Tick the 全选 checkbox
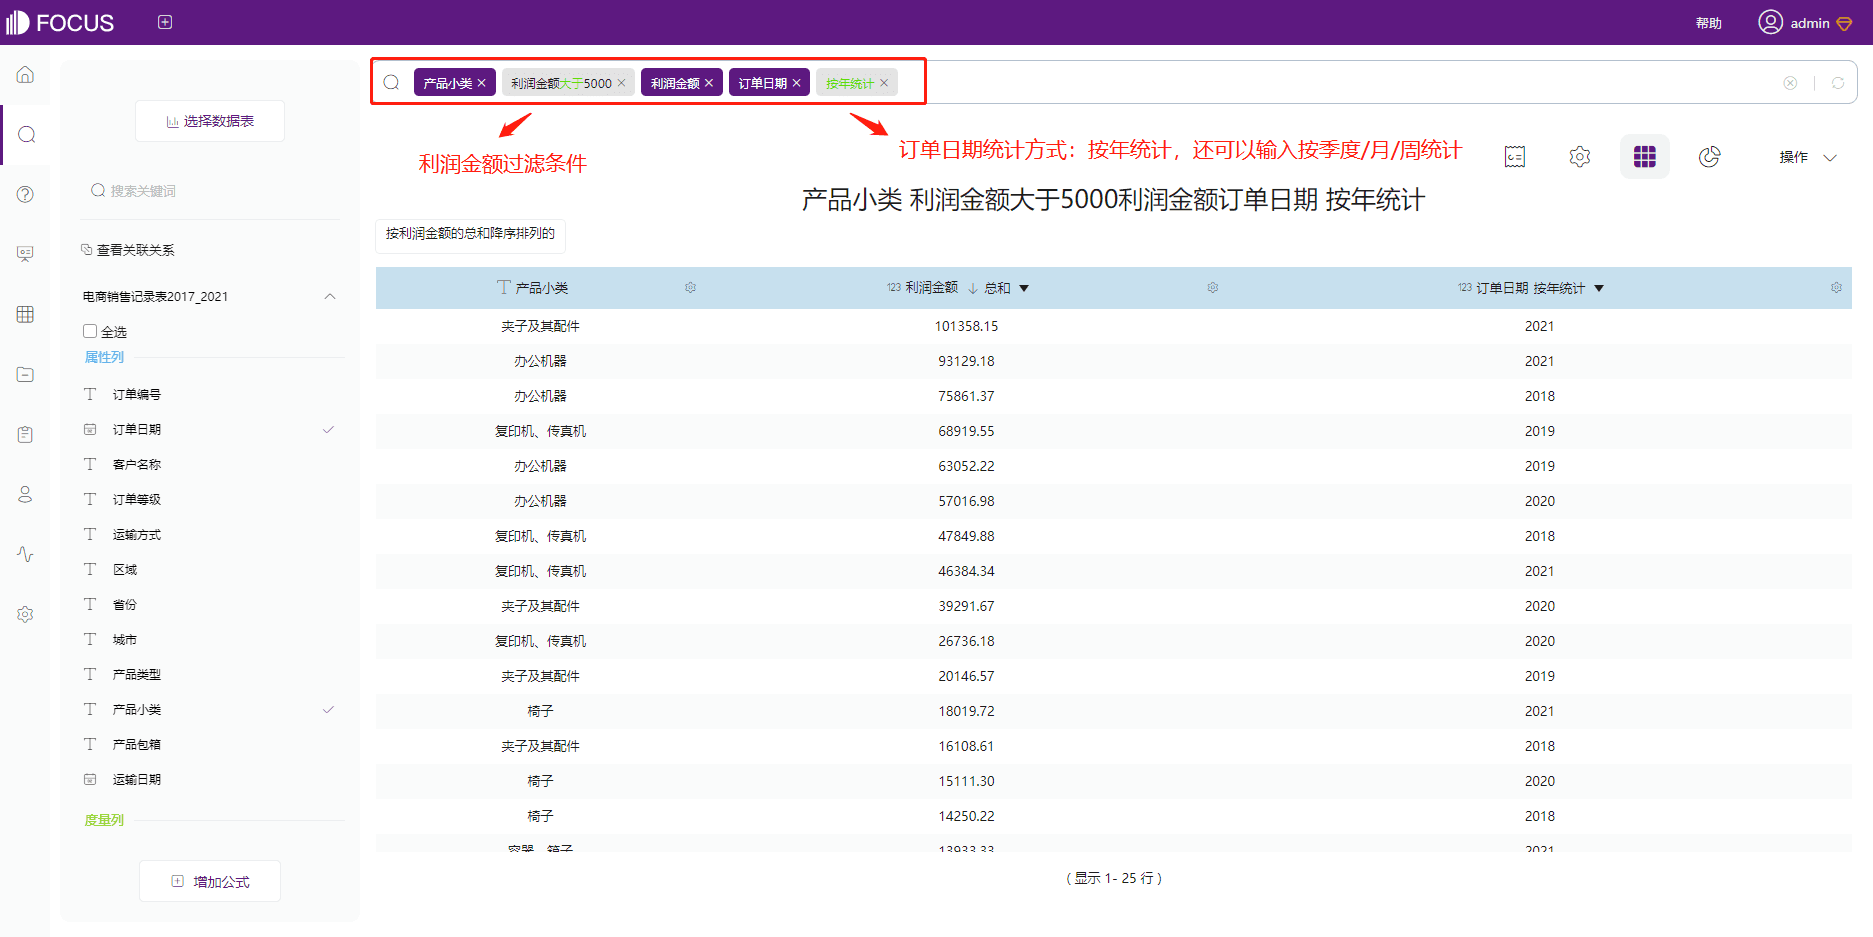The width and height of the screenshot is (1873, 937). pyautogui.click(x=90, y=331)
